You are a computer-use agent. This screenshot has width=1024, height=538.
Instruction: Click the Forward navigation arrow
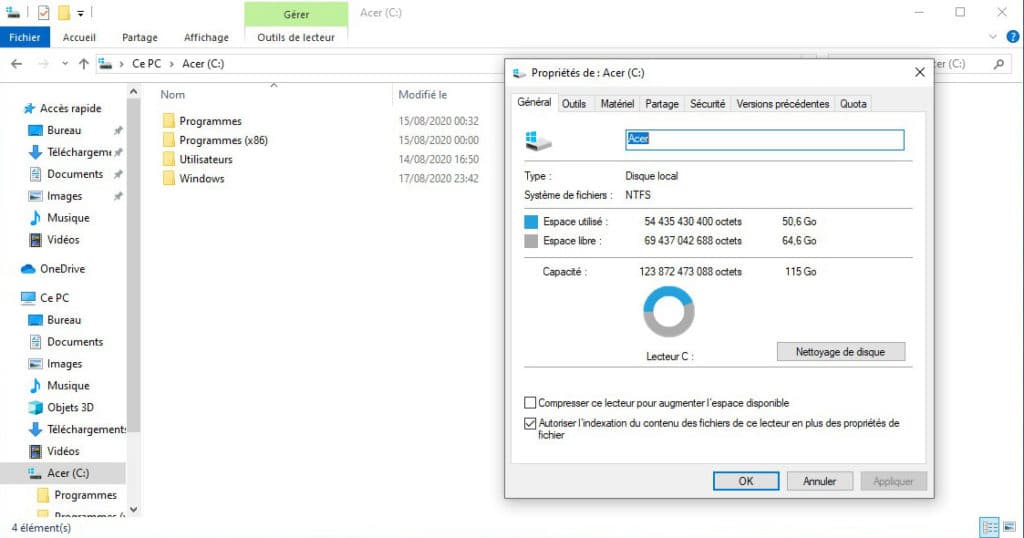tap(43, 63)
